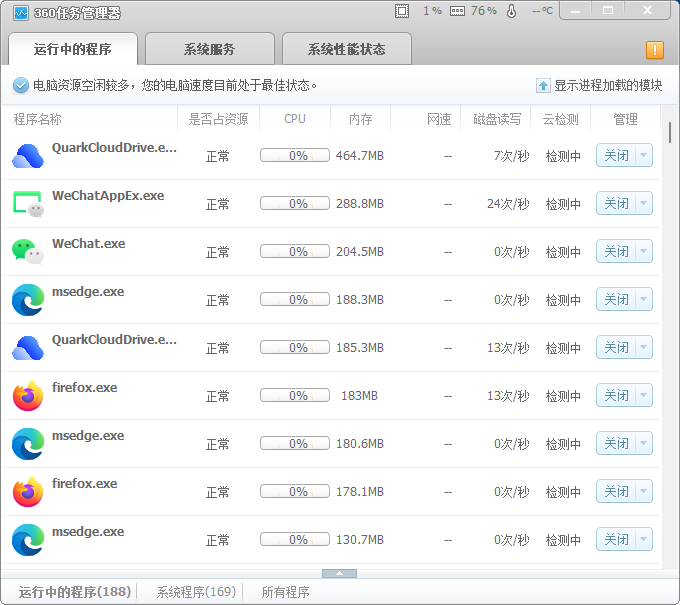Viewport: 680px width, 605px height.
Task: Open 关闭 dropdown arrow for 188.3MB msedge
Action: point(644,299)
